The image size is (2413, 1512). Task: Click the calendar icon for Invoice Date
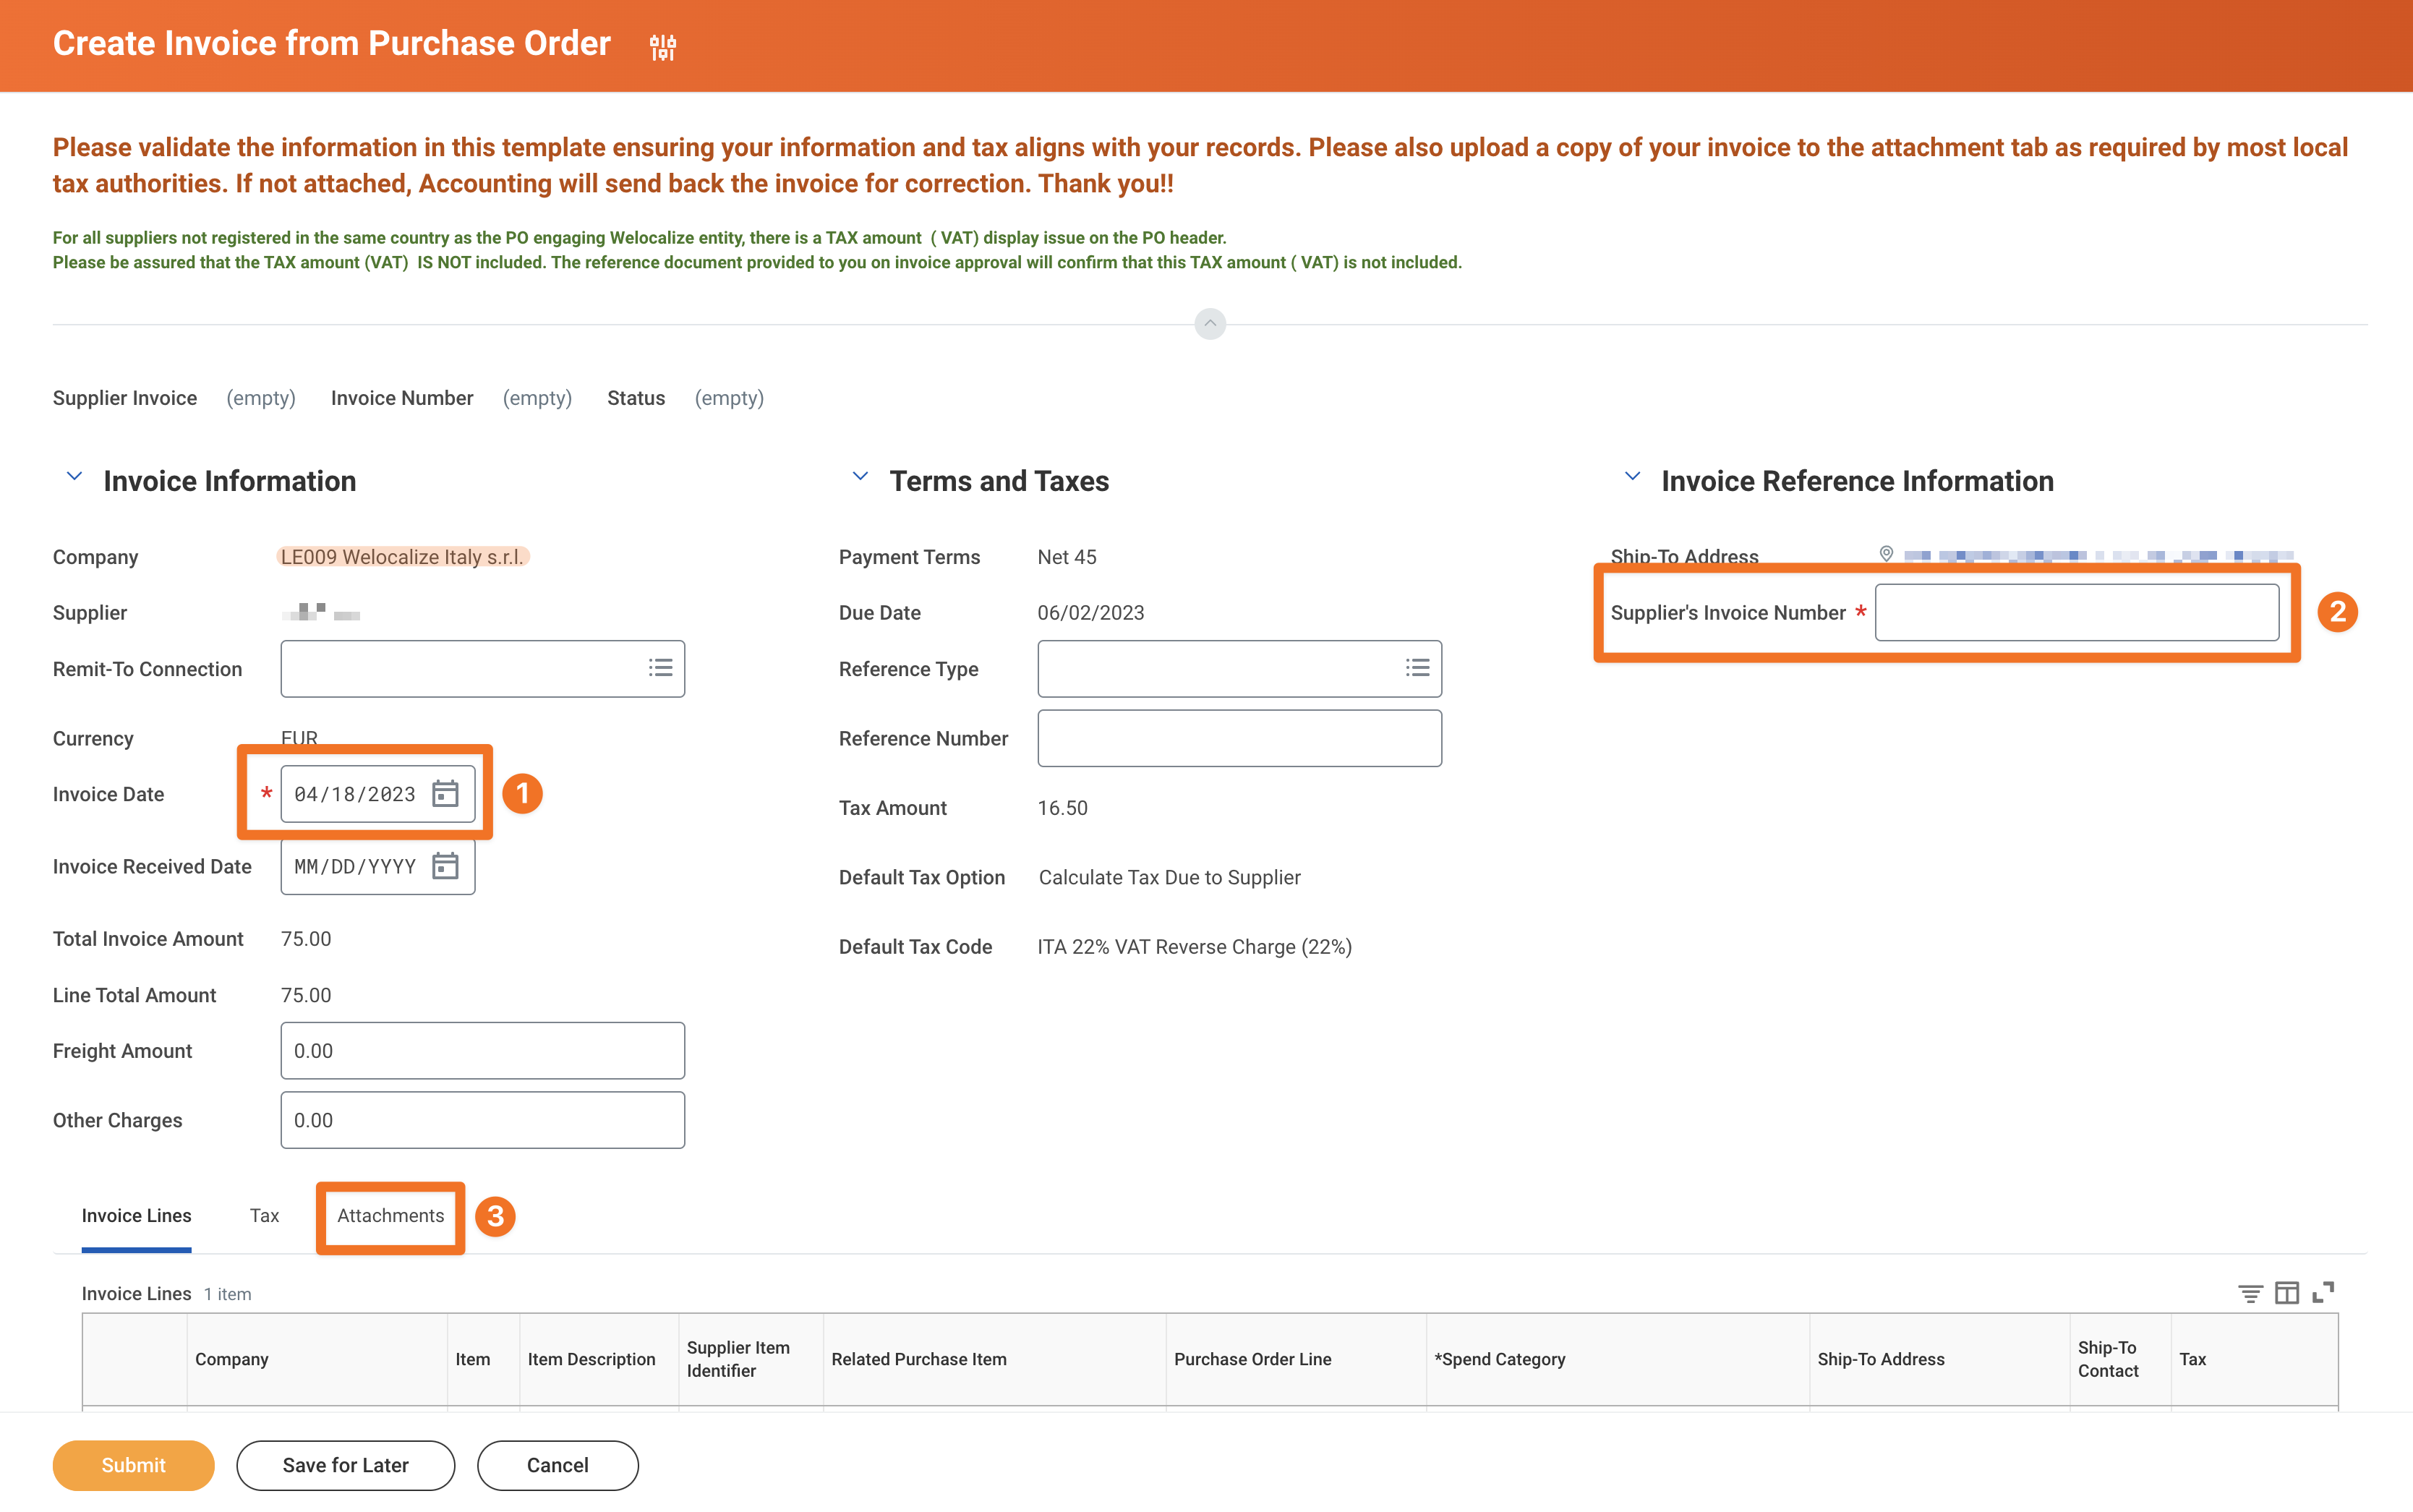pyautogui.click(x=448, y=793)
